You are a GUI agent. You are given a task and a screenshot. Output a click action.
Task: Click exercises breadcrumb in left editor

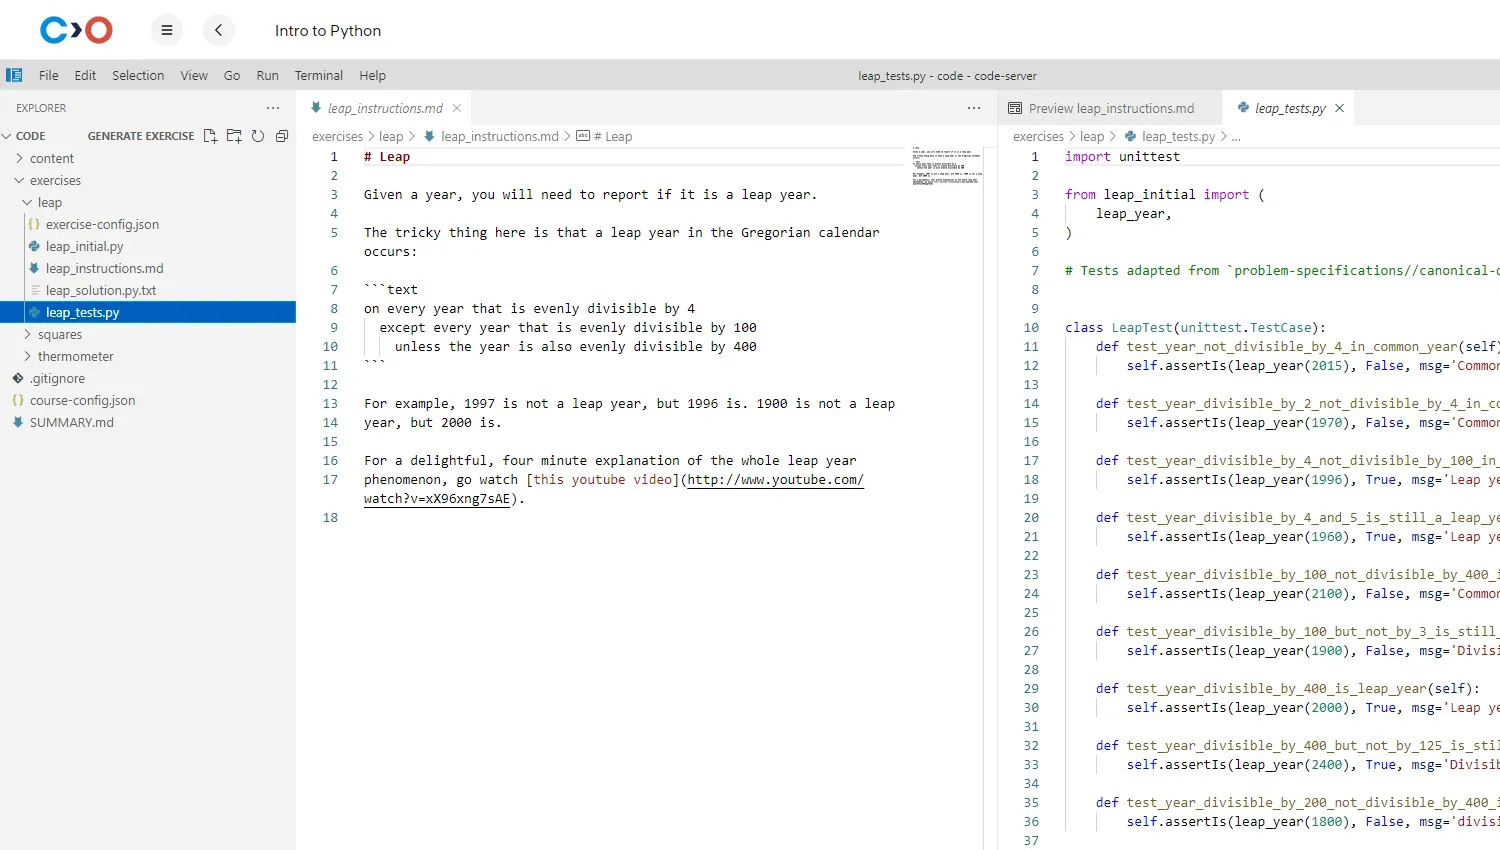(337, 137)
